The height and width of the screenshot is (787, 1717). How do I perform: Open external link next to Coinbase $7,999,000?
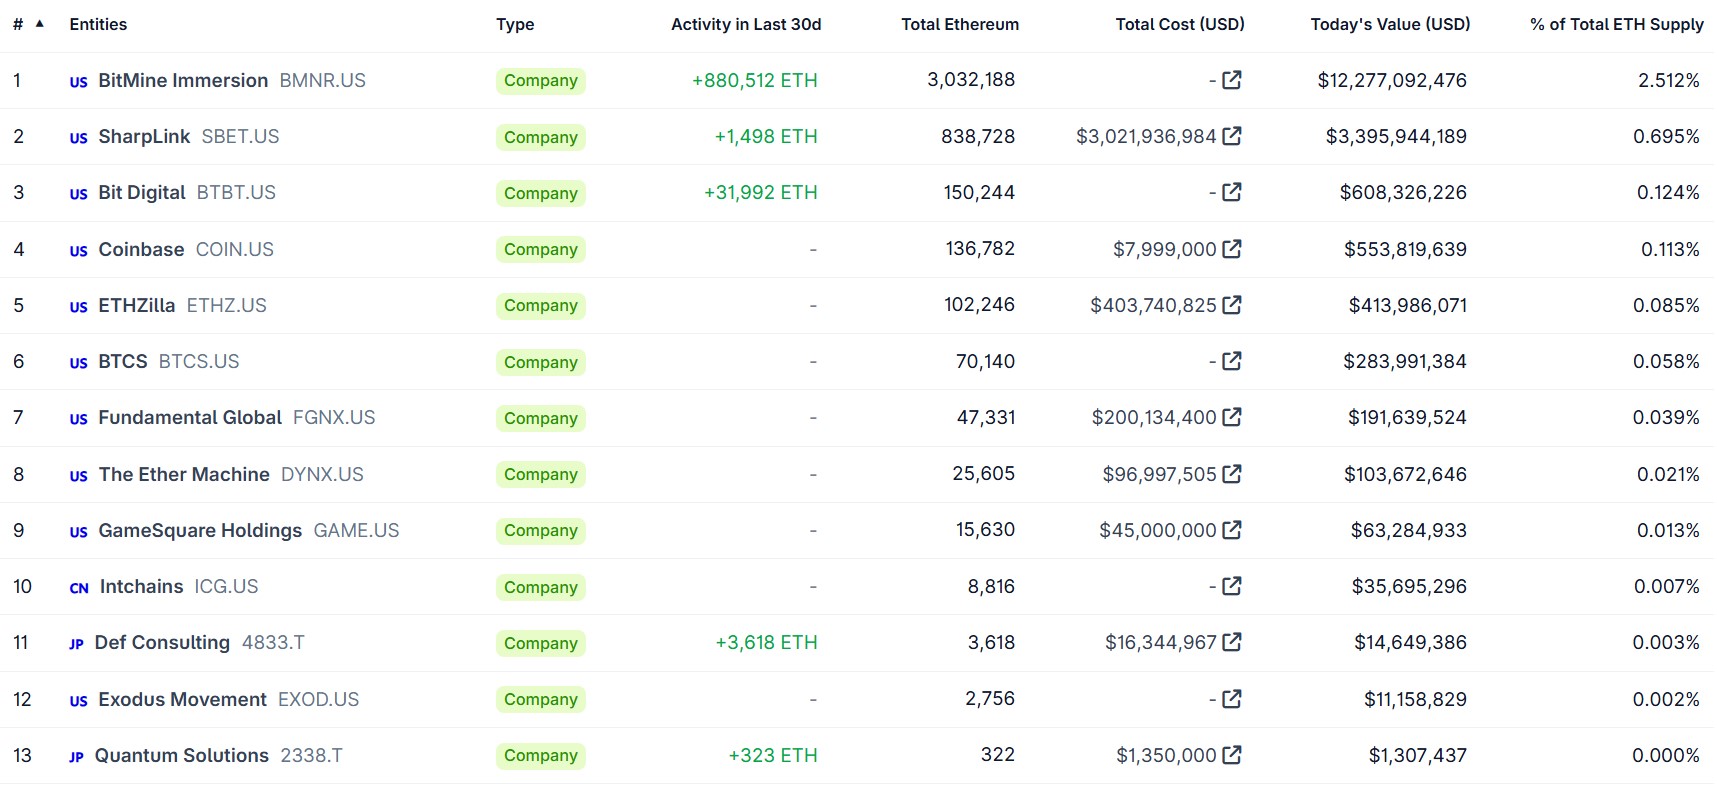tap(1232, 248)
